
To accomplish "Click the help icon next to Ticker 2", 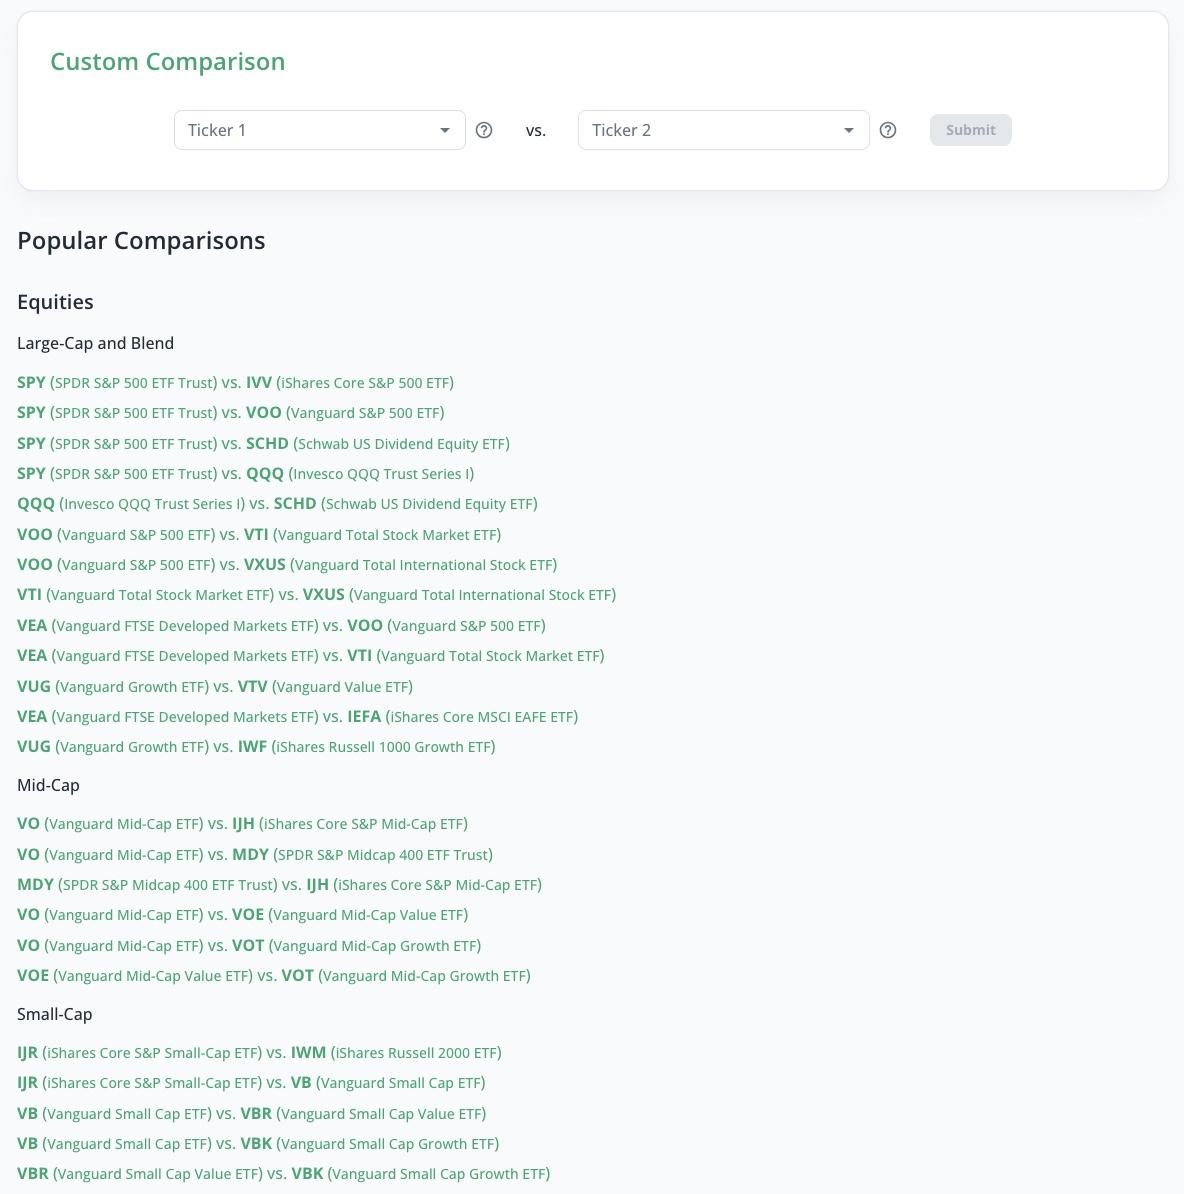I will [888, 130].
